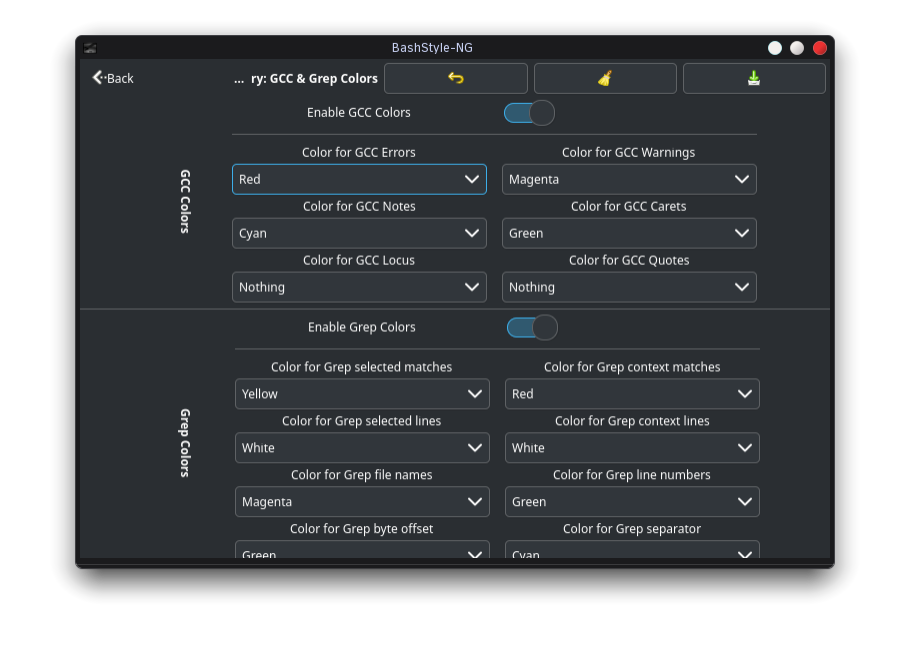Image resolution: width=910 pixels, height=655 pixels.
Task: Open the GCC Locus color dropdown
Action: coord(359,287)
